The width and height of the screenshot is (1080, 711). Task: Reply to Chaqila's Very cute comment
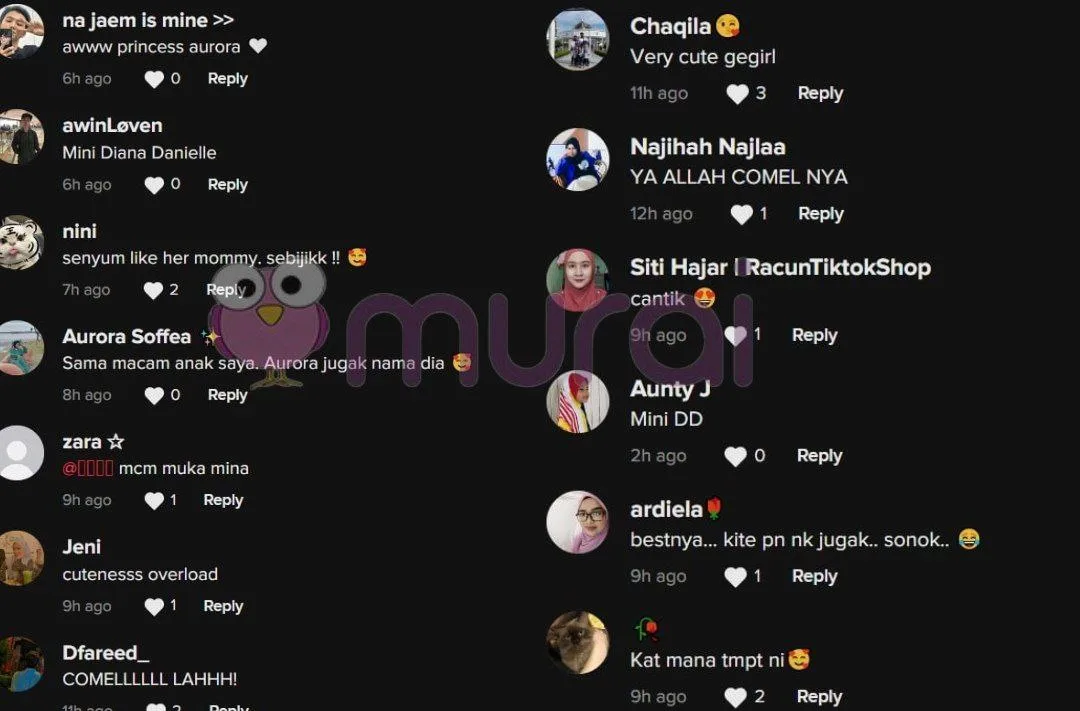pos(820,93)
